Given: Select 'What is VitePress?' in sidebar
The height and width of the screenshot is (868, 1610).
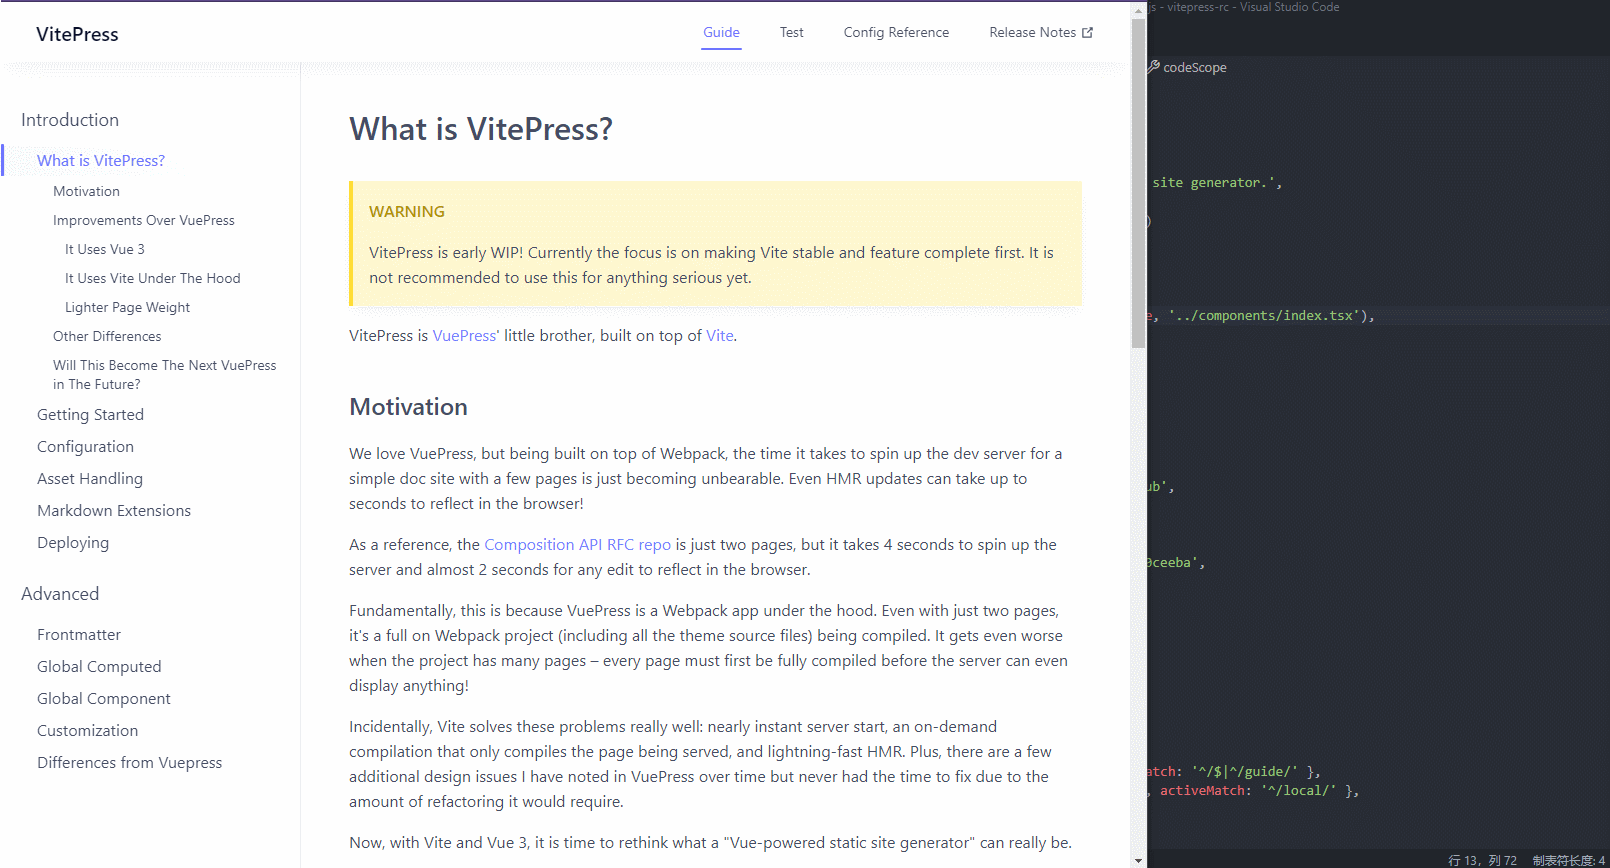Looking at the screenshot, I should pyautogui.click(x=101, y=160).
